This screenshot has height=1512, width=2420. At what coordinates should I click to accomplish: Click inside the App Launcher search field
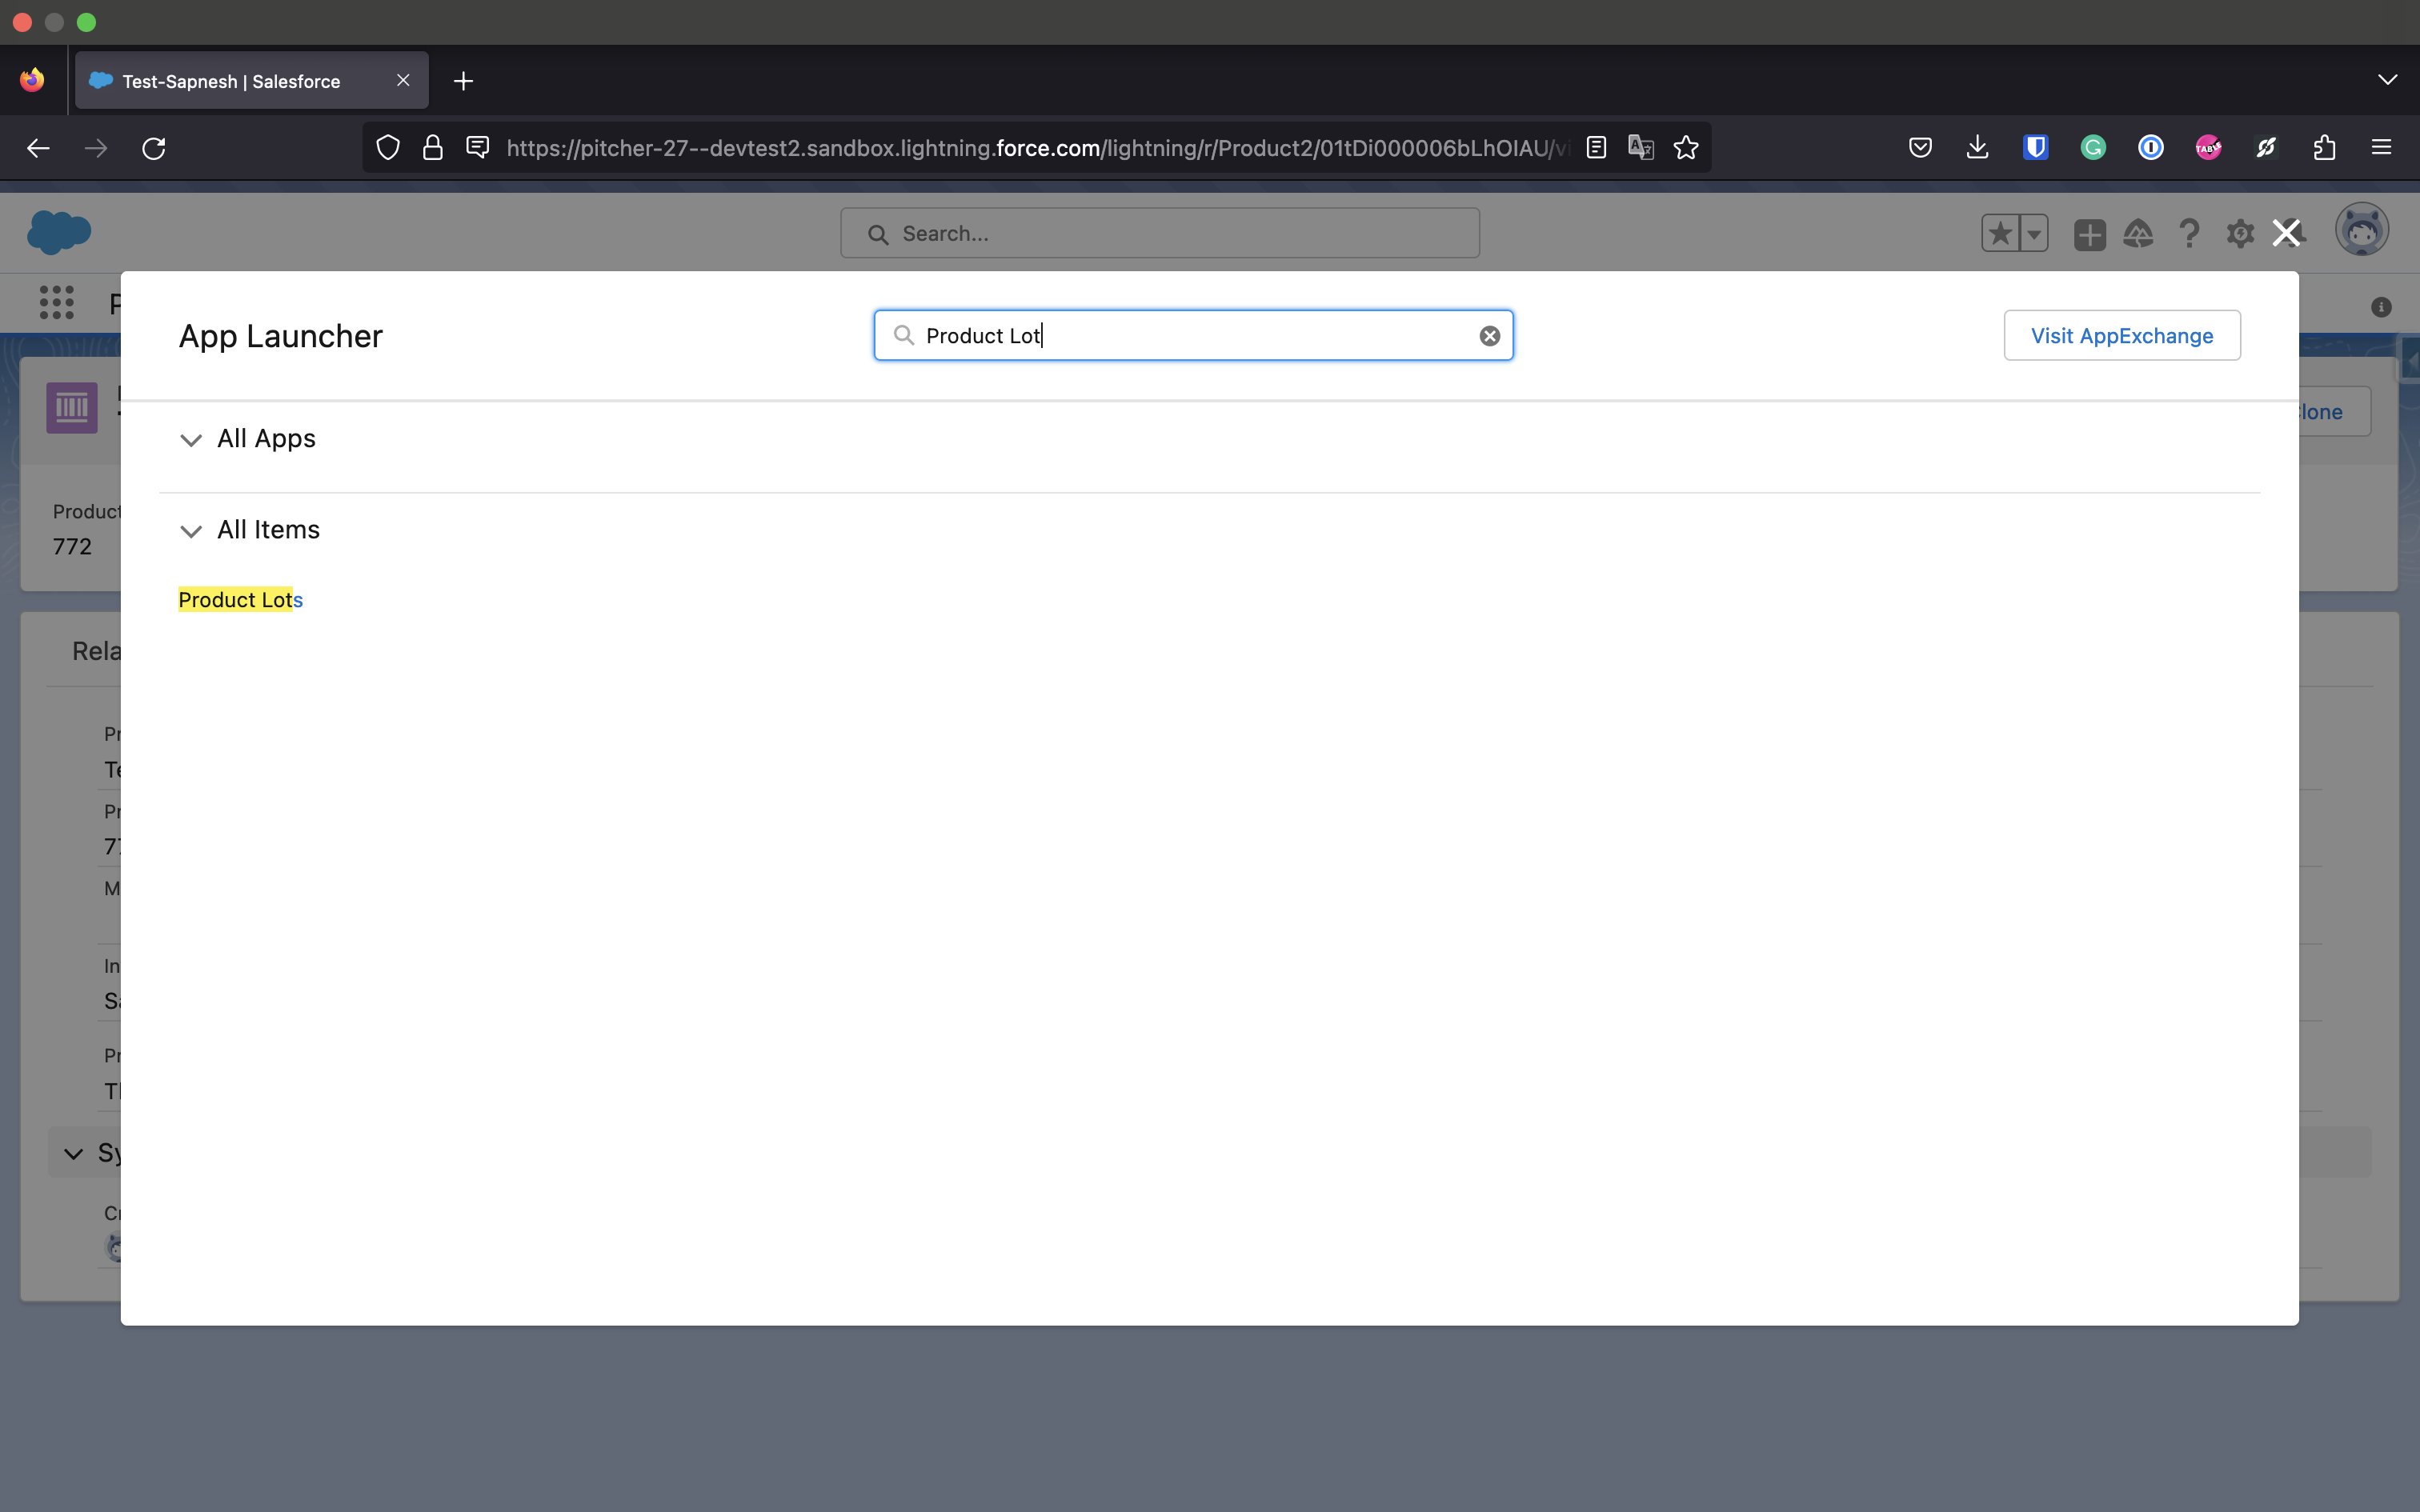pos(1190,336)
